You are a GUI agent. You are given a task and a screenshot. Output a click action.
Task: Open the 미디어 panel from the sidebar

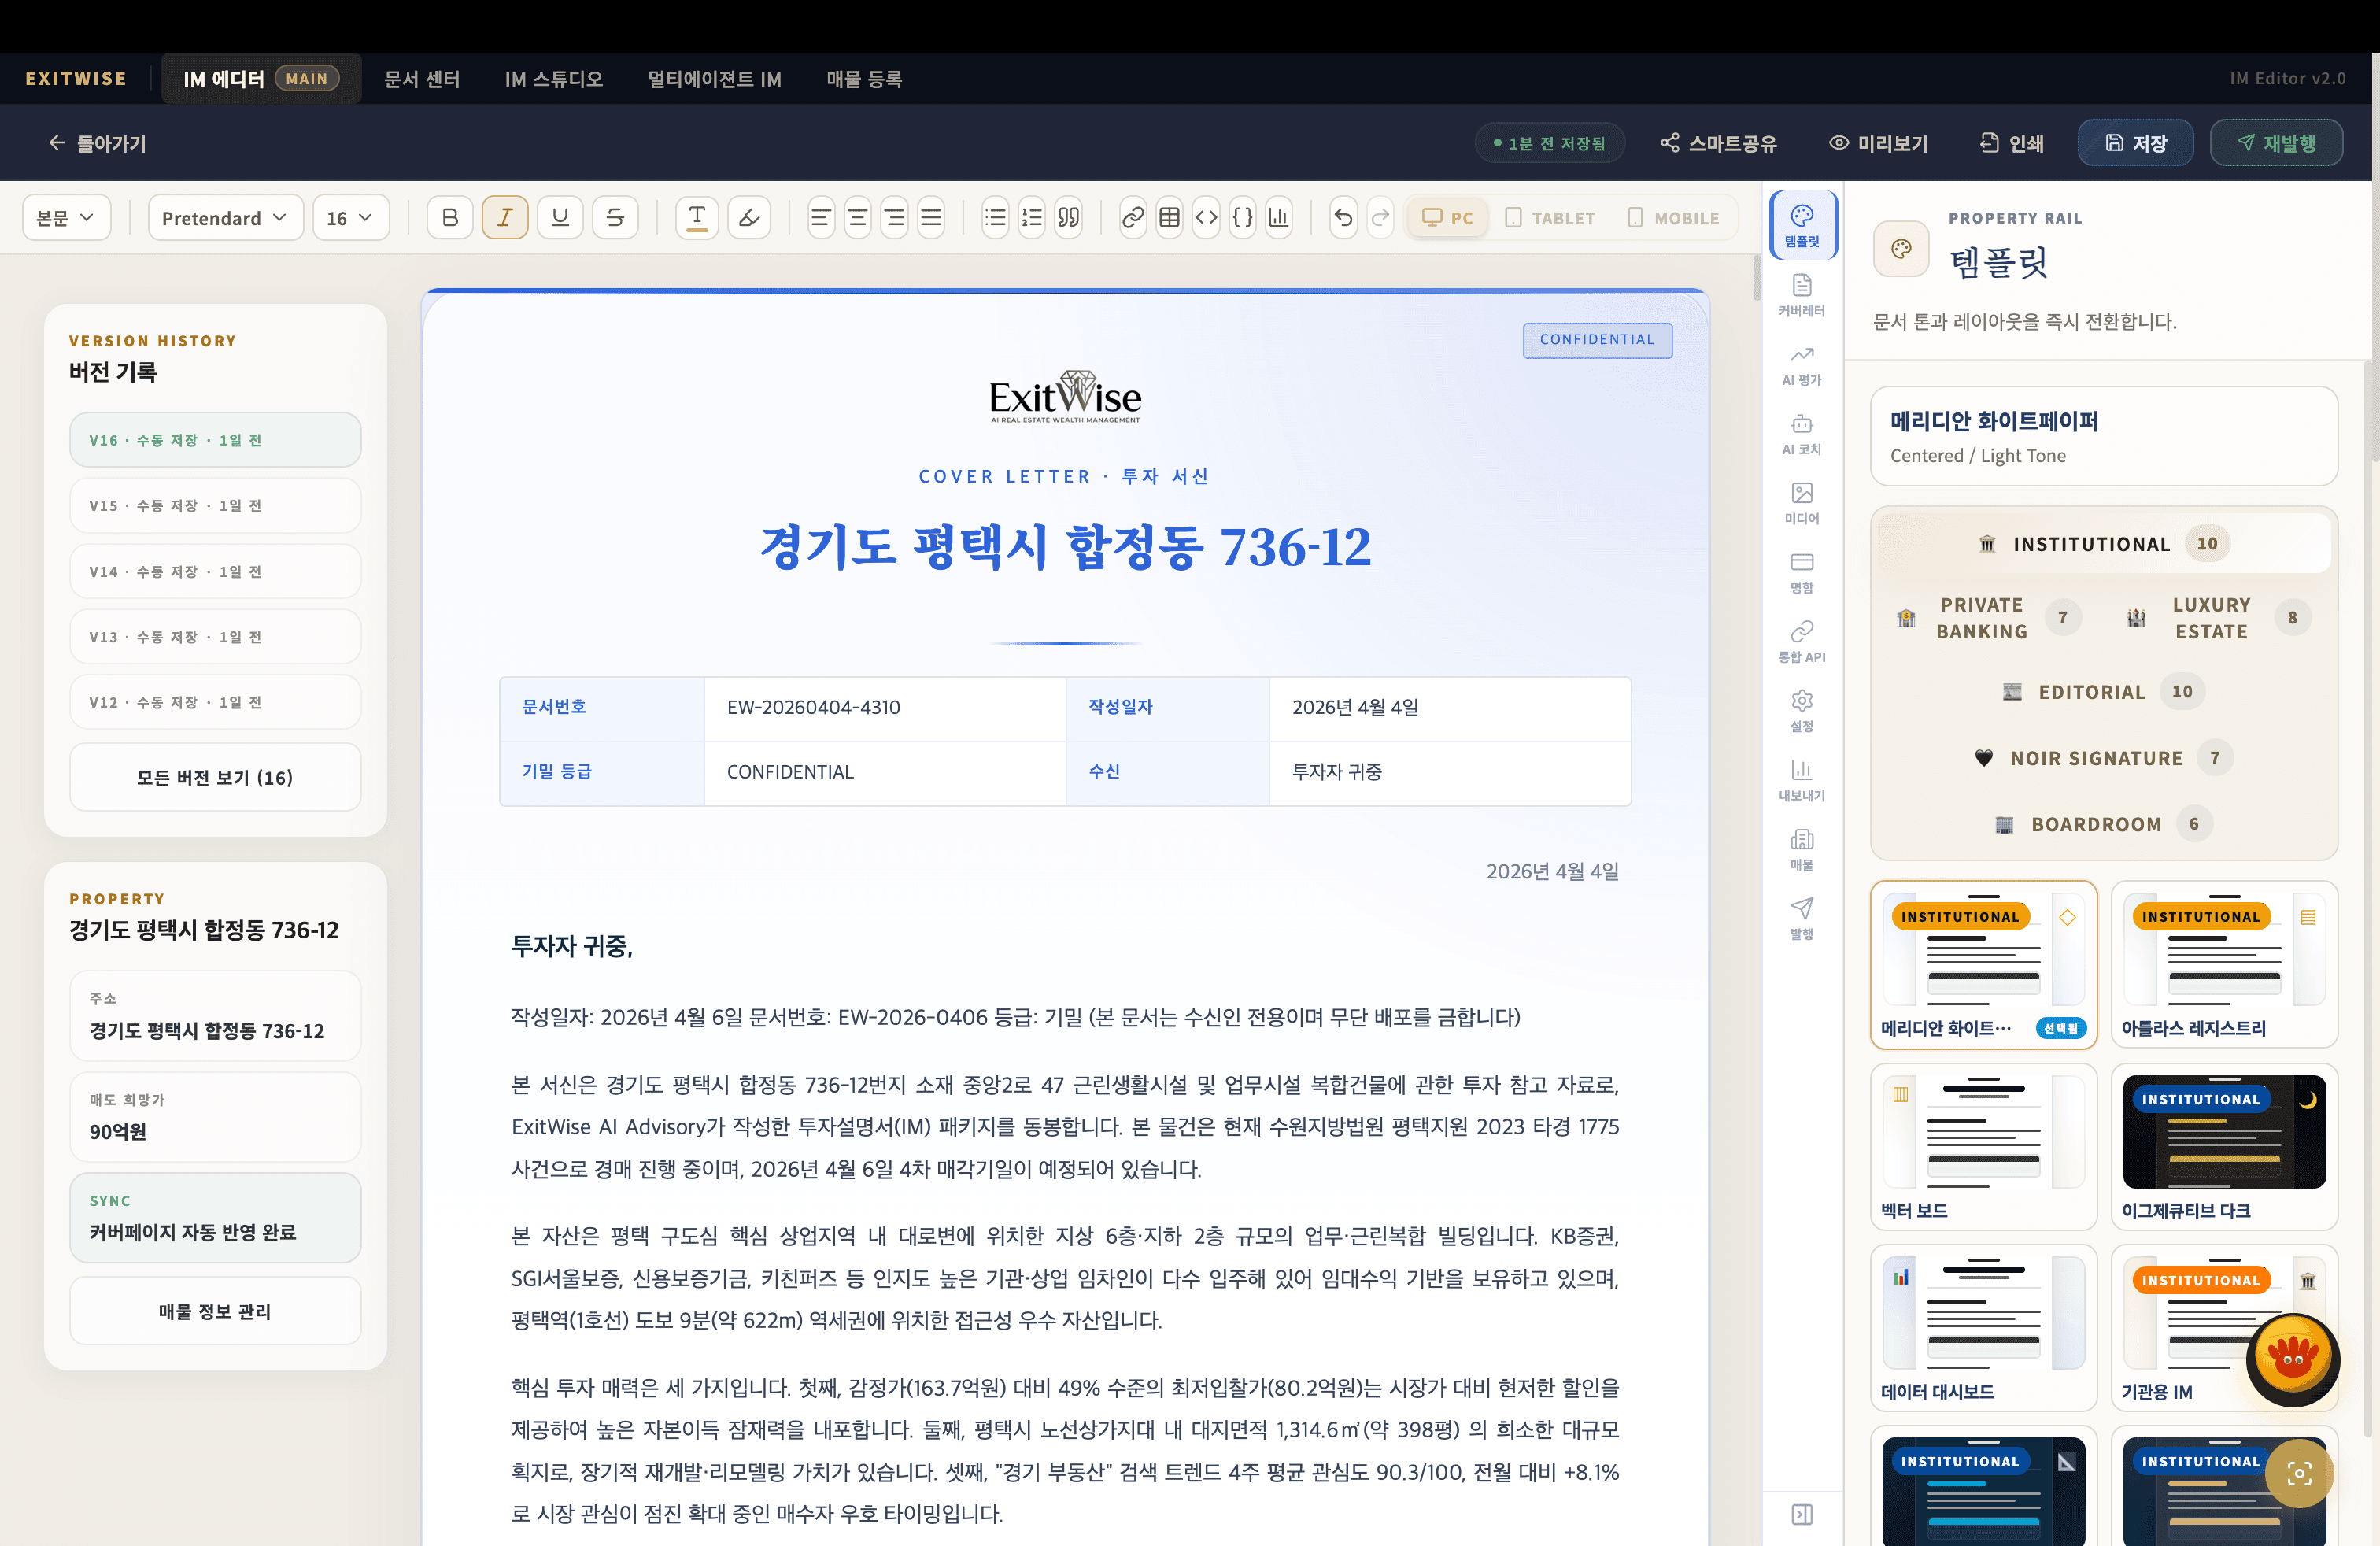coord(1802,500)
